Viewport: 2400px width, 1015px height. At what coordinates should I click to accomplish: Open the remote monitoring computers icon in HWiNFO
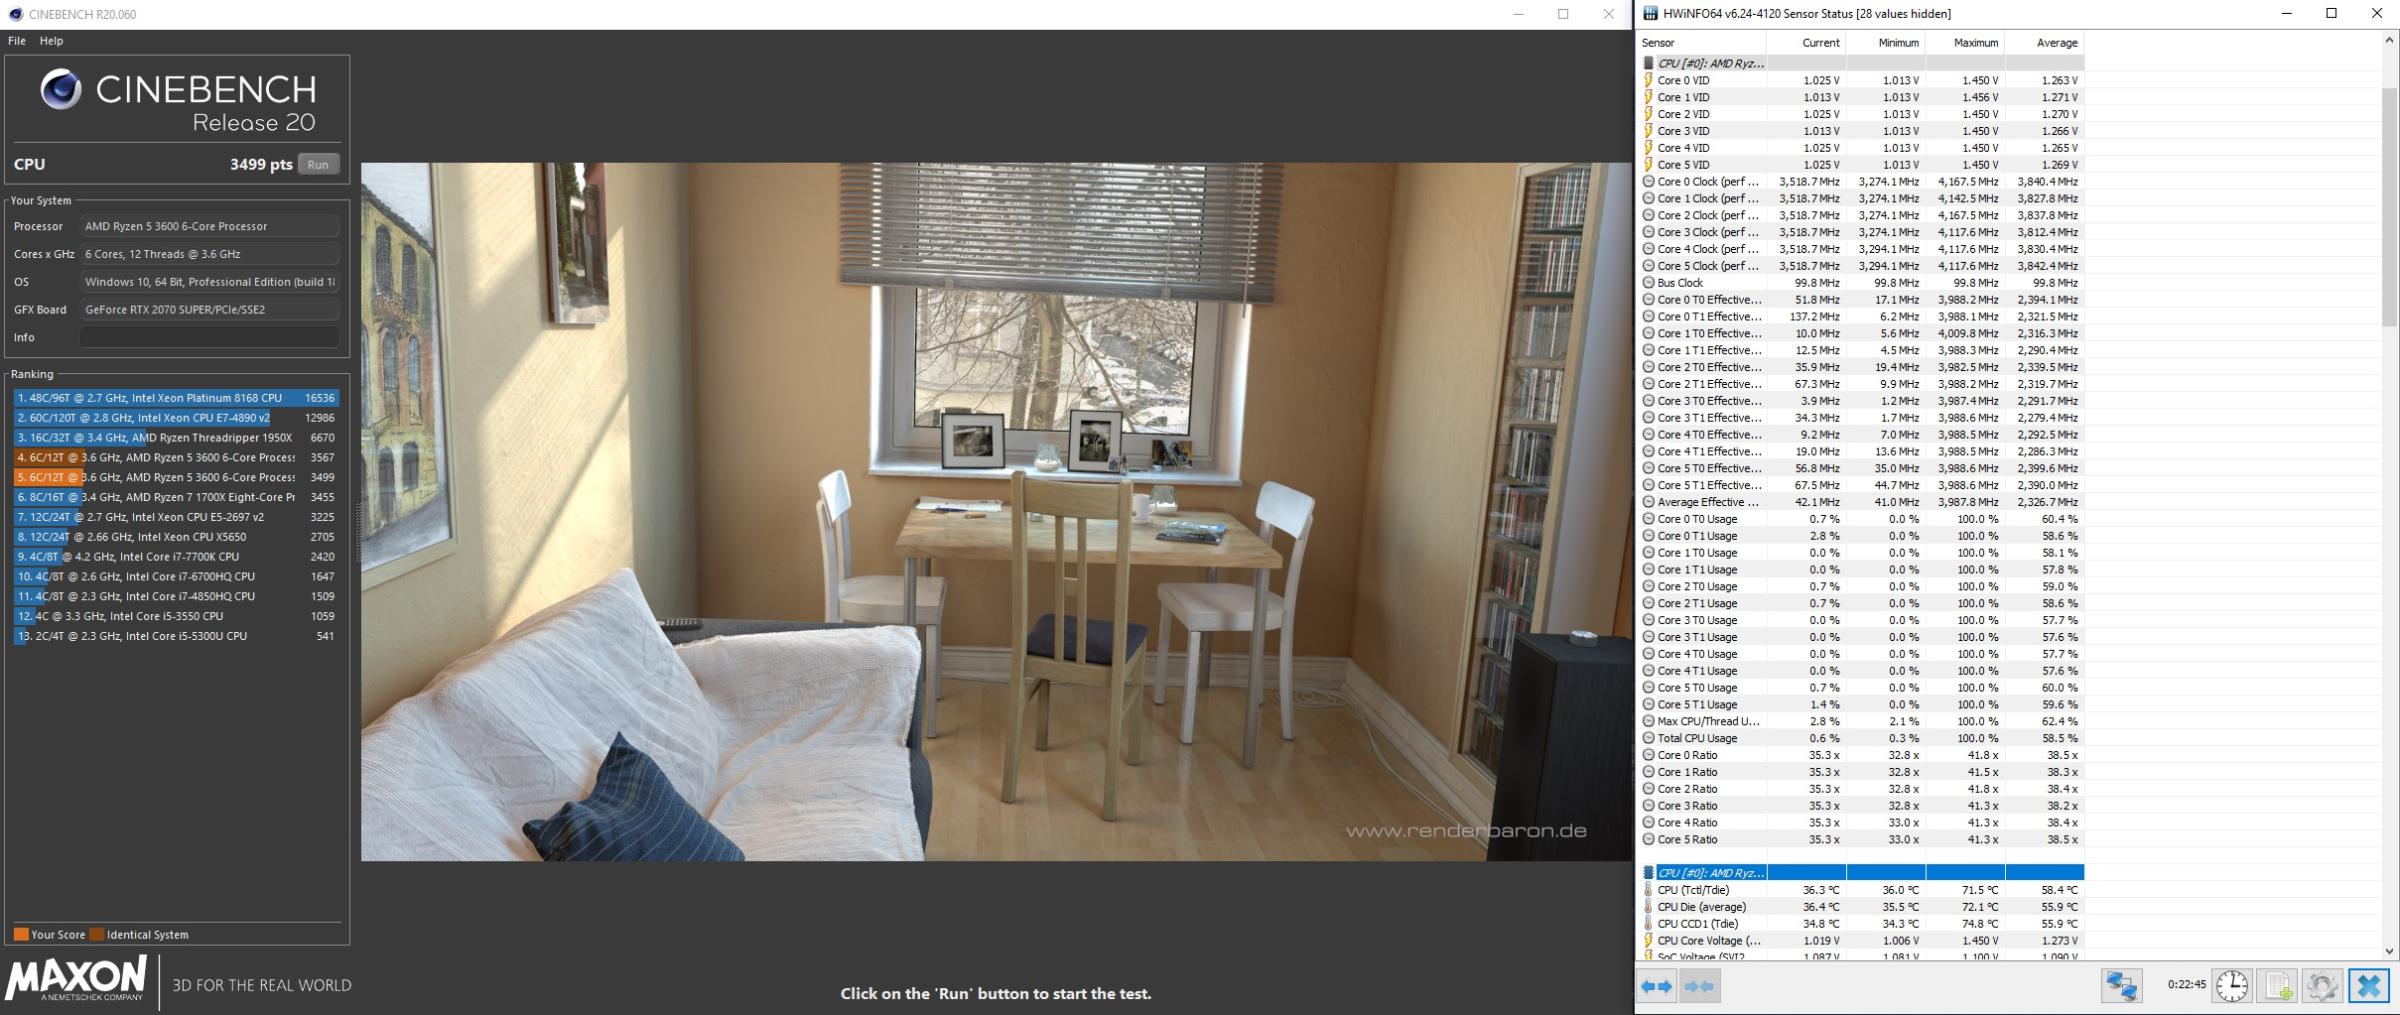click(x=2121, y=986)
